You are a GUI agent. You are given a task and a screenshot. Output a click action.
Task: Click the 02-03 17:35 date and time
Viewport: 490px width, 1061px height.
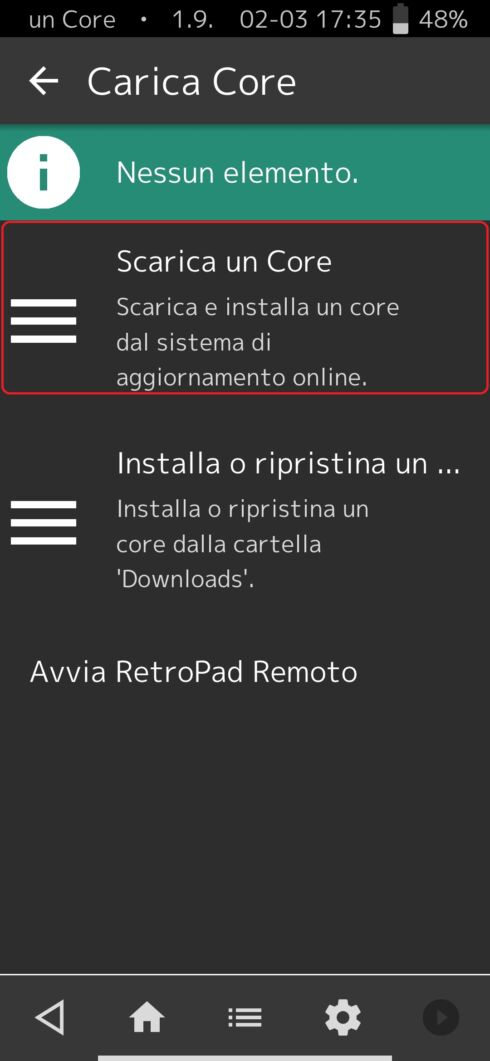pyautogui.click(x=310, y=20)
